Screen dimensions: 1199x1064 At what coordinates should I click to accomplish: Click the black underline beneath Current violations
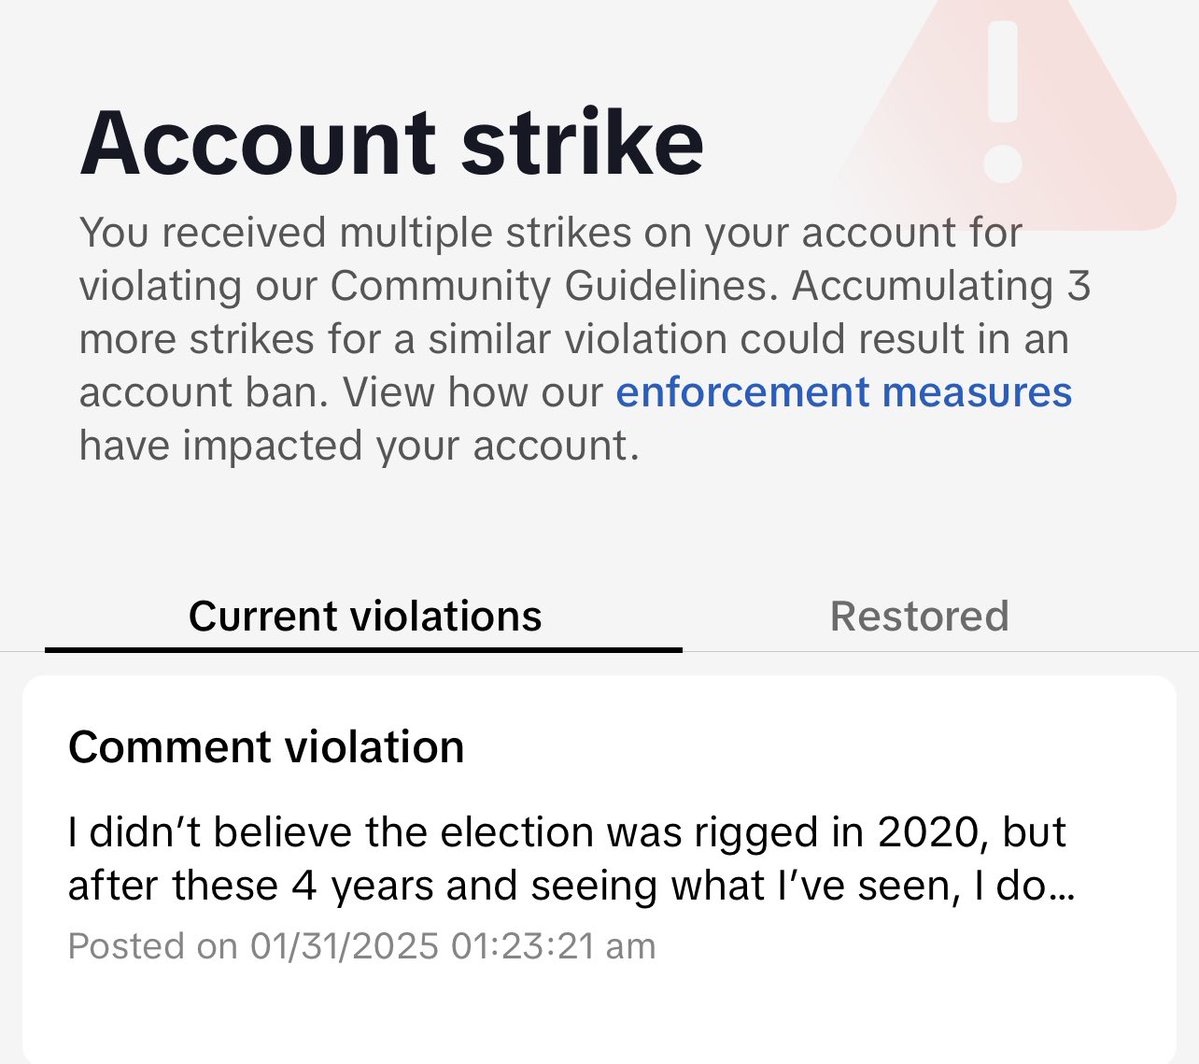364,650
